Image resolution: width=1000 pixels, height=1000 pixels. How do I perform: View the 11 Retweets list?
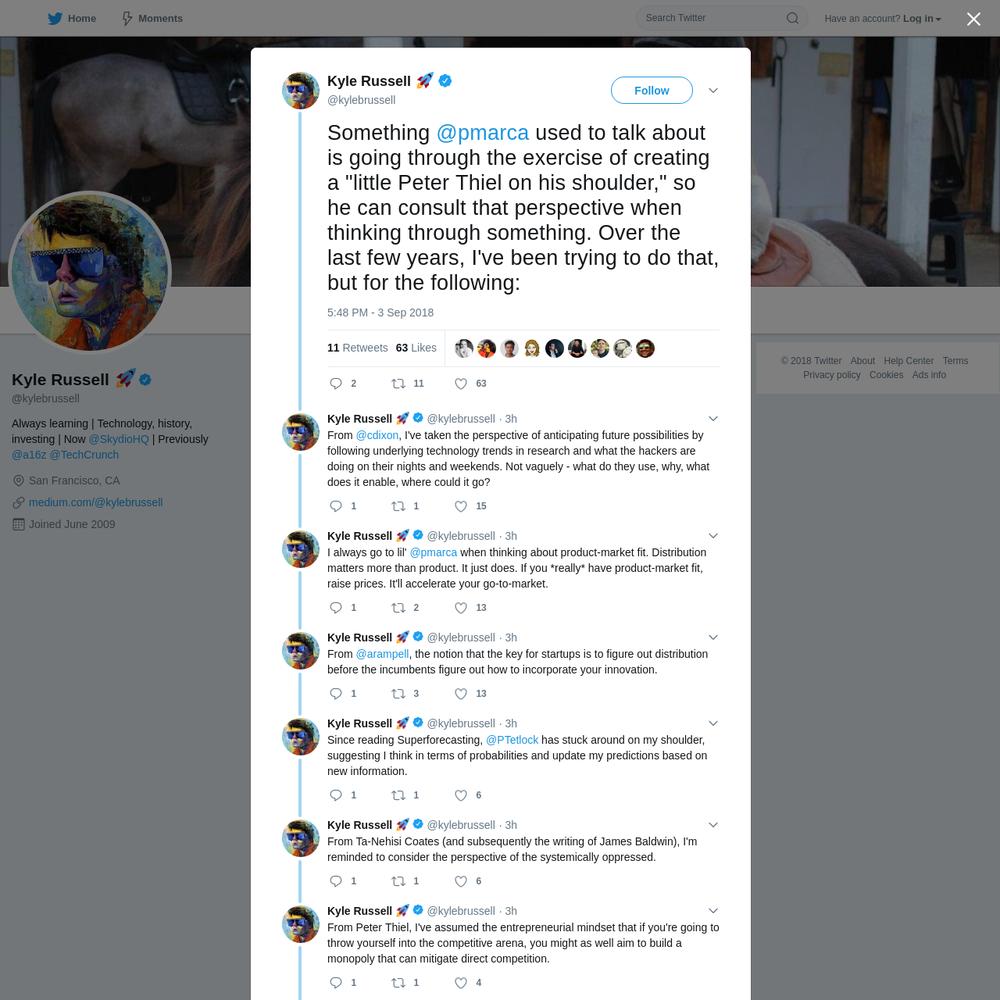point(357,348)
